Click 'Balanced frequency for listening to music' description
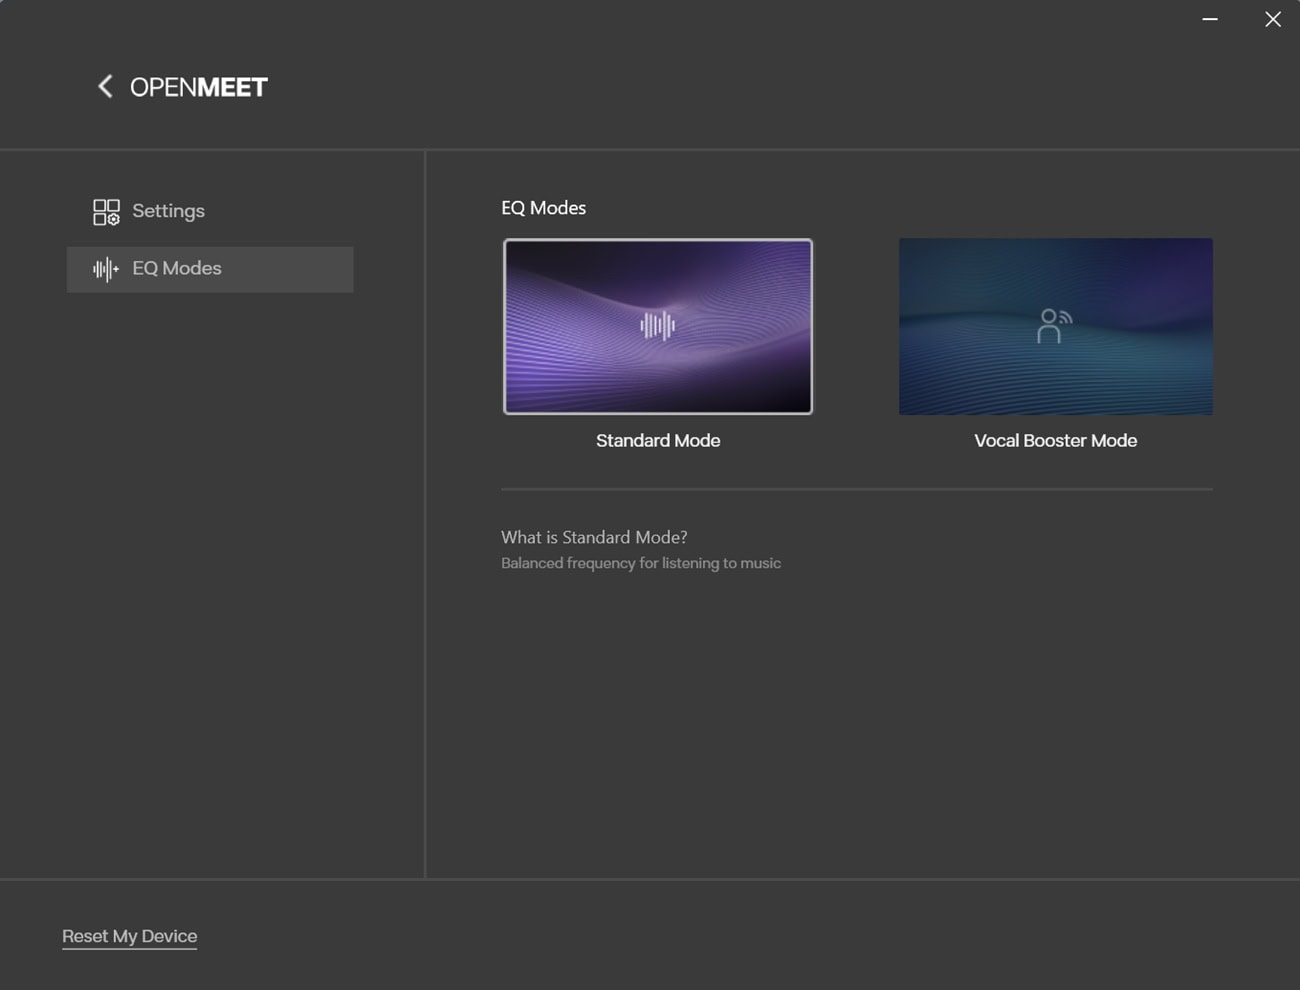This screenshot has height=990, width=1300. 641,564
